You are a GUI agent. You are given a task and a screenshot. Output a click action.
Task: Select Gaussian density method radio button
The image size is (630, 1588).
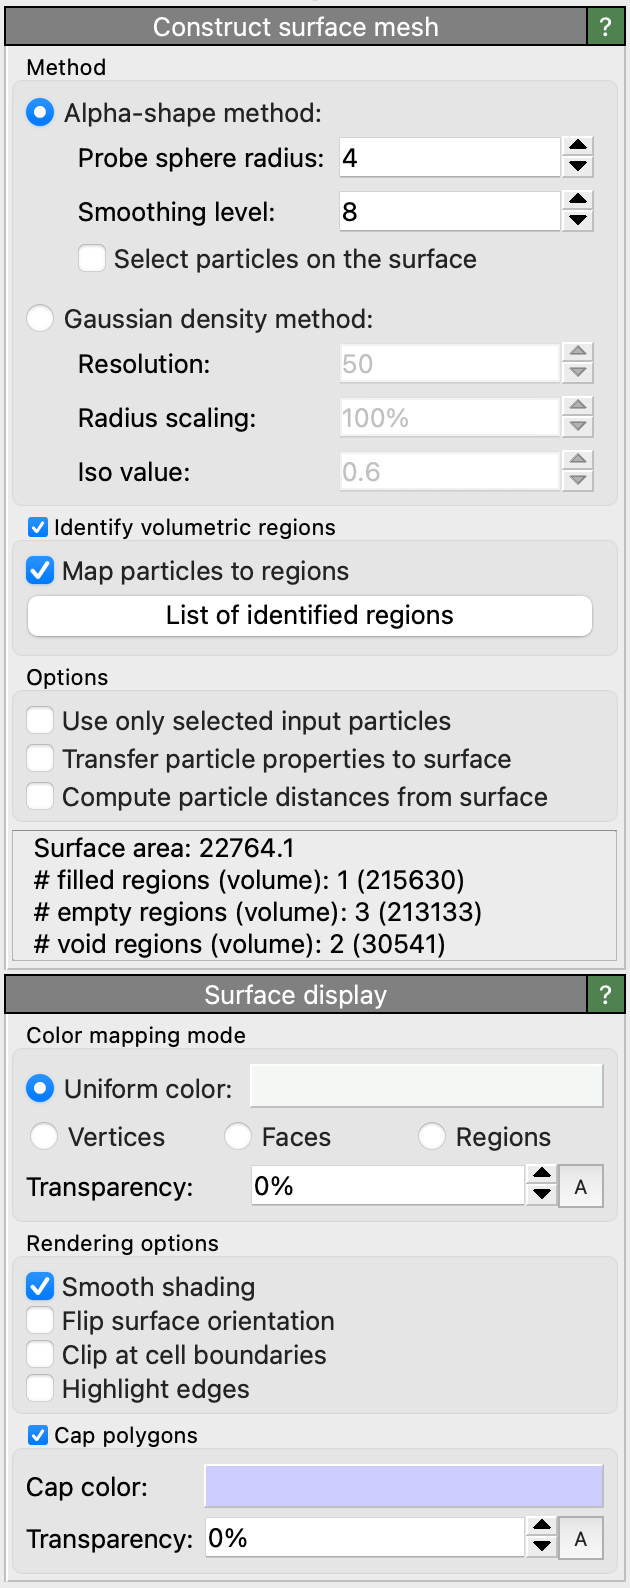(40, 319)
